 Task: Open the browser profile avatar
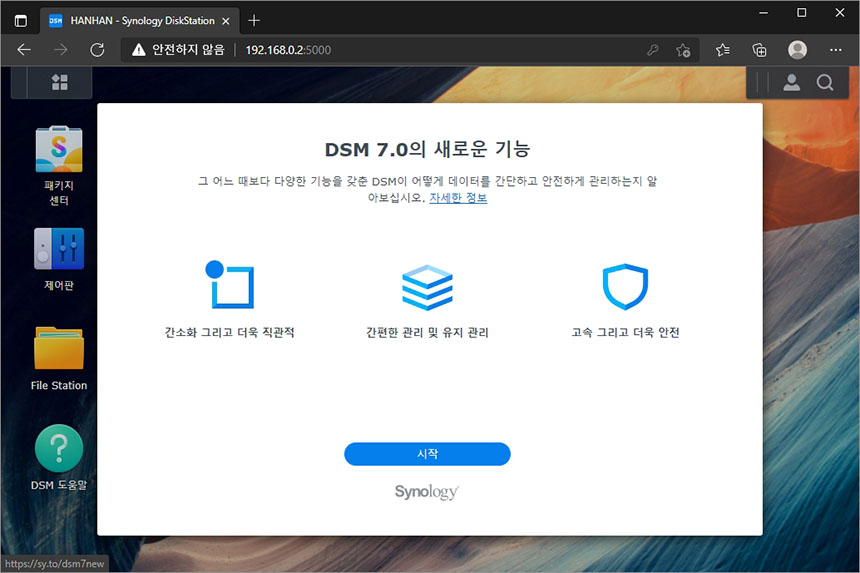(x=797, y=50)
